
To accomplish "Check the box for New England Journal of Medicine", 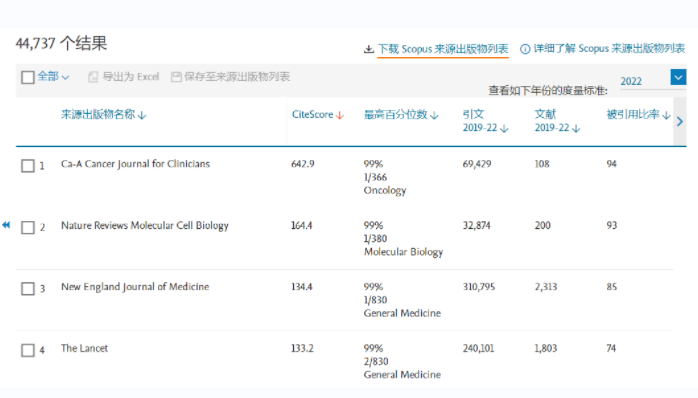I will coord(28,288).
